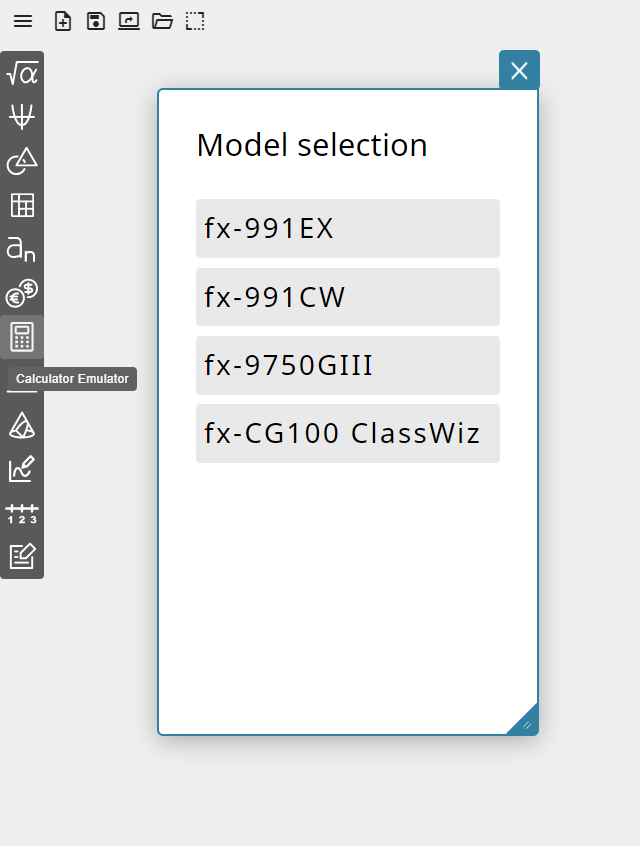Select fx-9750GIII from model list
This screenshot has width=640, height=846.
pyautogui.click(x=348, y=365)
